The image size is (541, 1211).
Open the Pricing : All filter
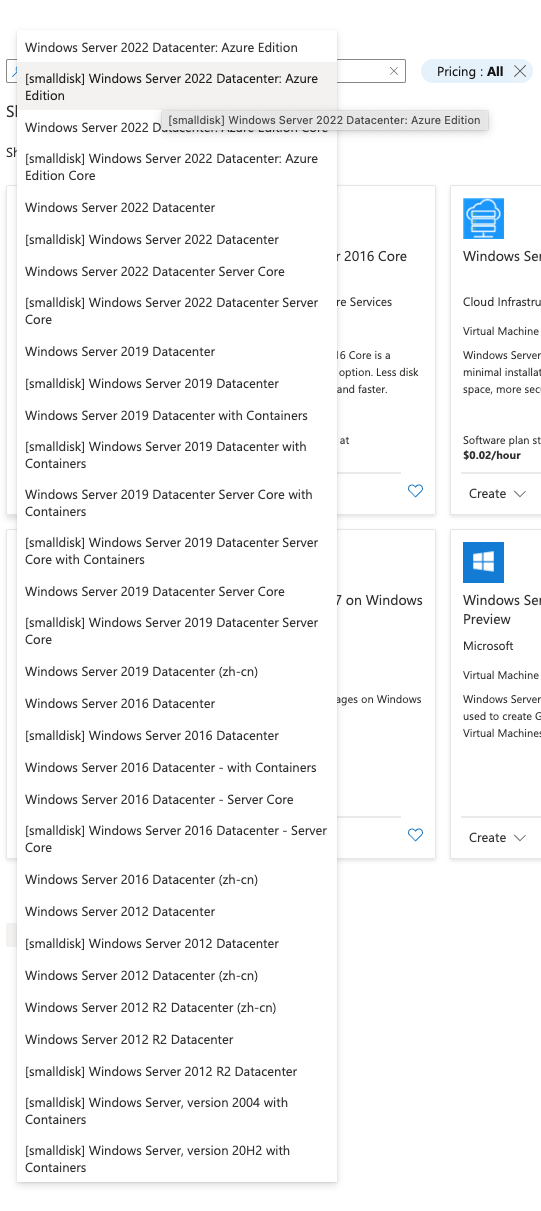tap(470, 71)
